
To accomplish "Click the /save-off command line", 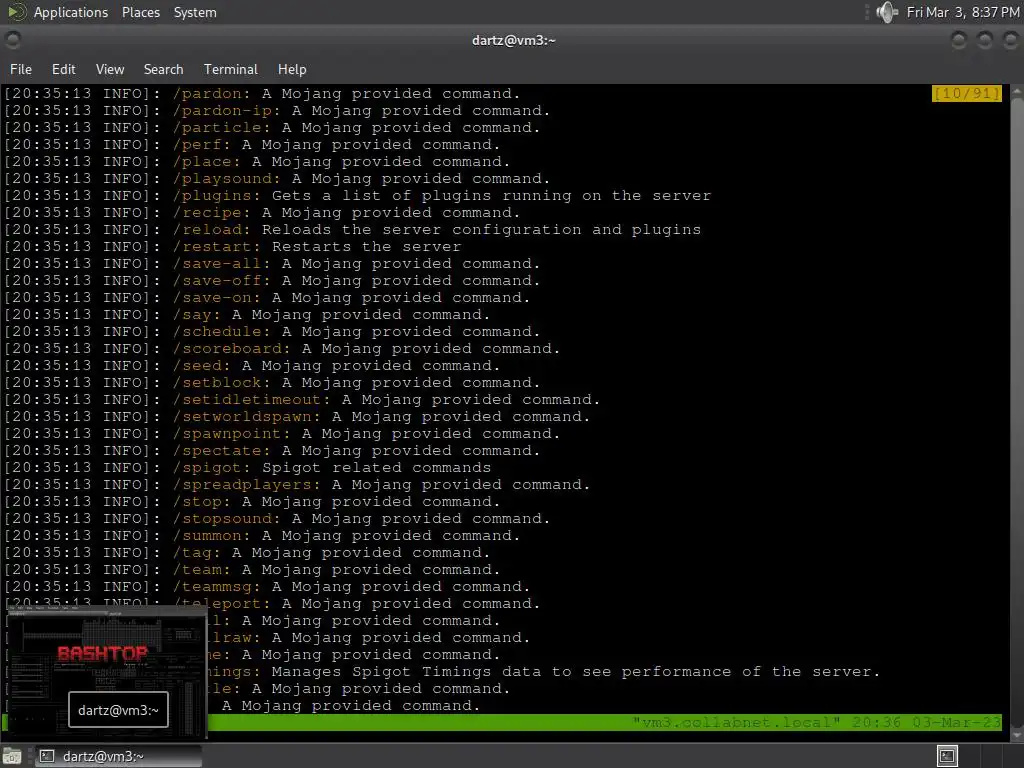I will pyautogui.click(x=272, y=280).
